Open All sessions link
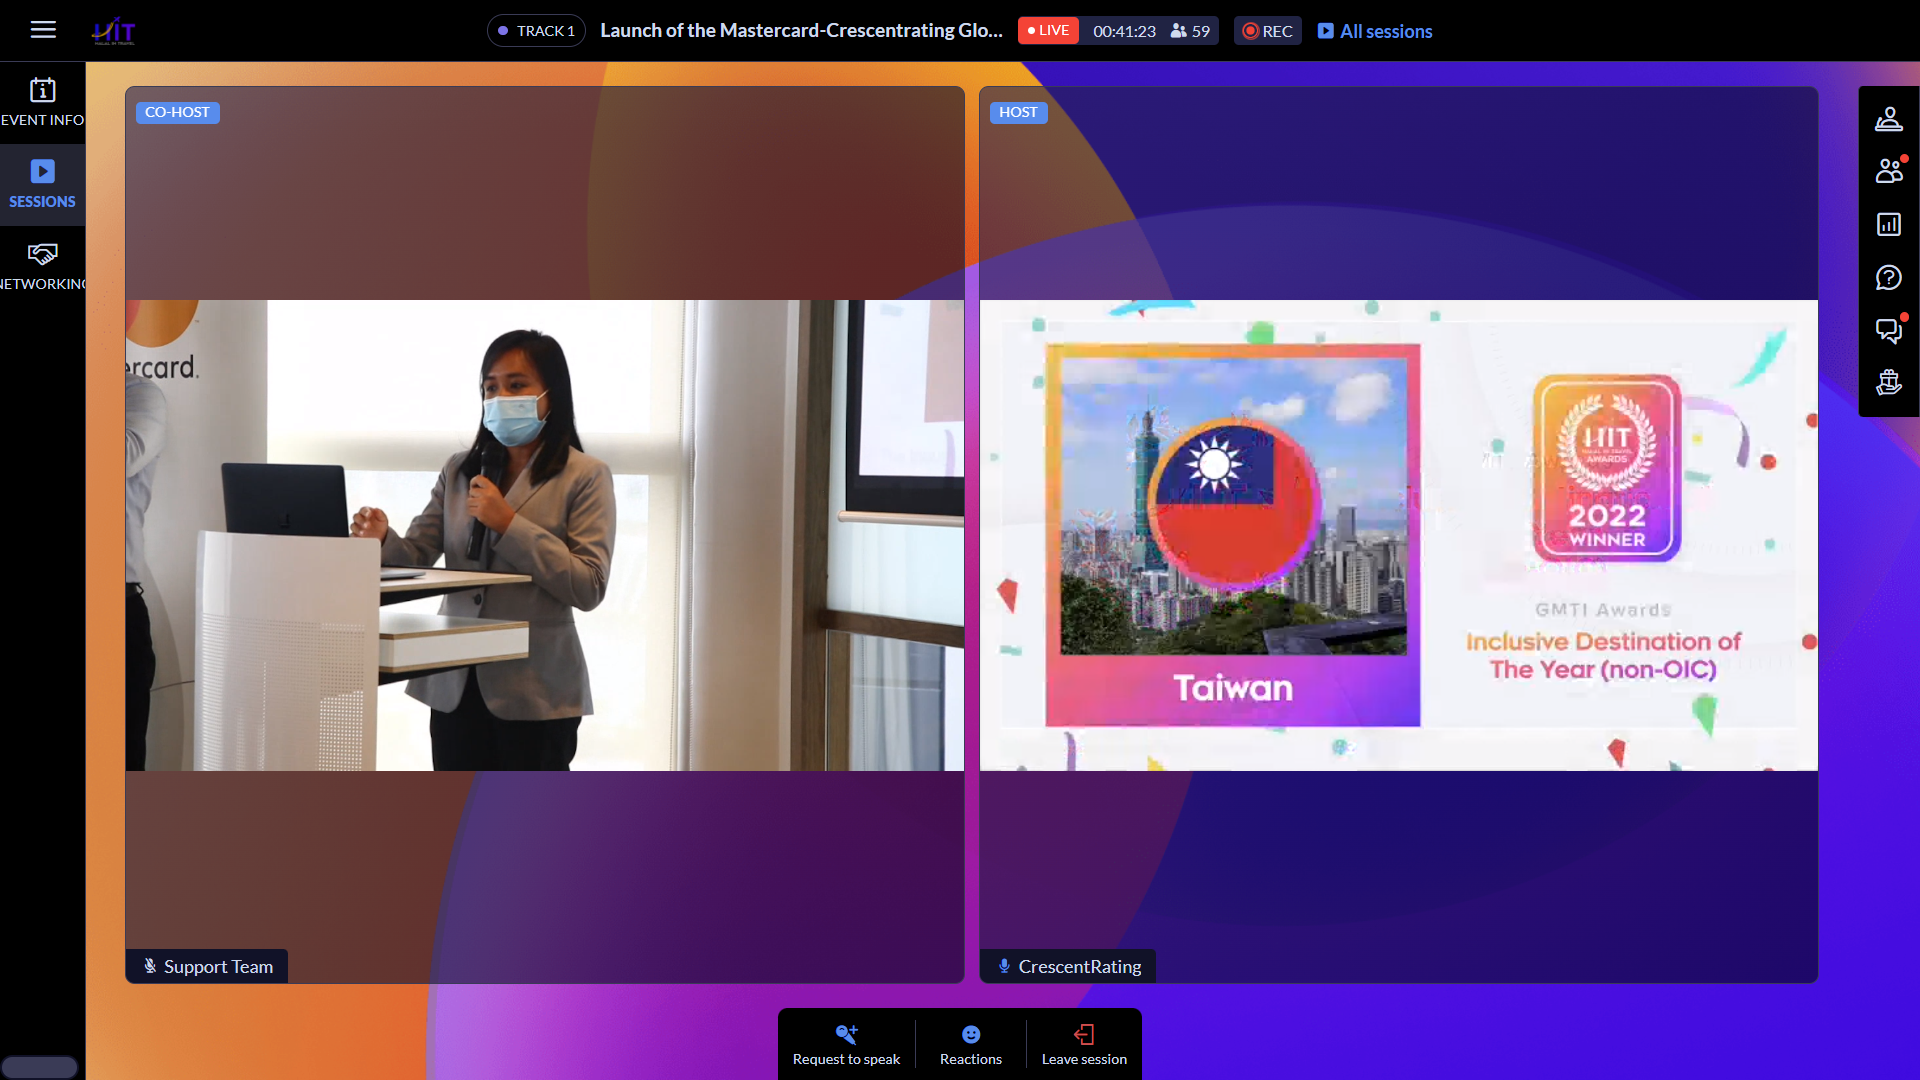 [1375, 31]
